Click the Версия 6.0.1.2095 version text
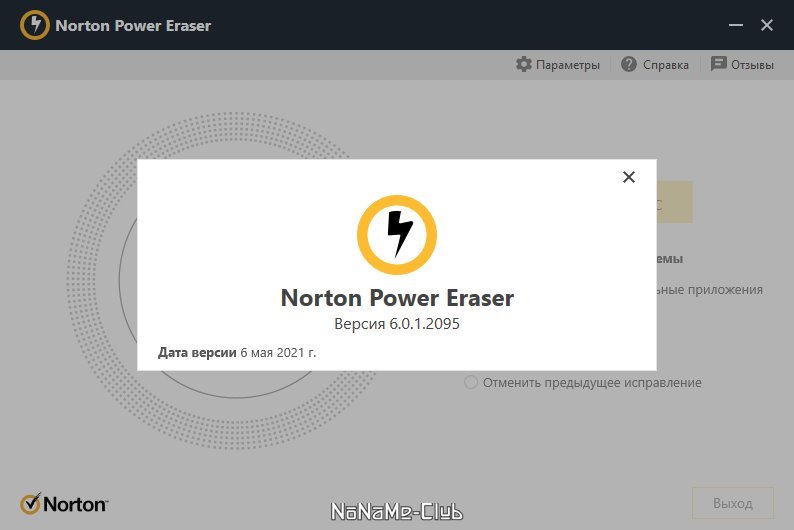794x530 pixels. pyautogui.click(x=397, y=323)
